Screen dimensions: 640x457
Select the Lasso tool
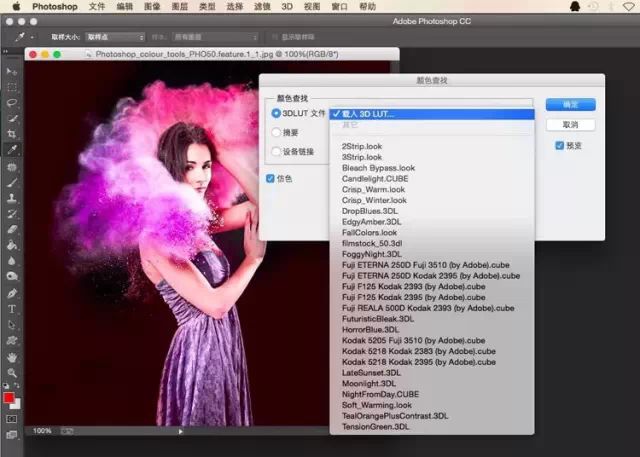point(12,102)
